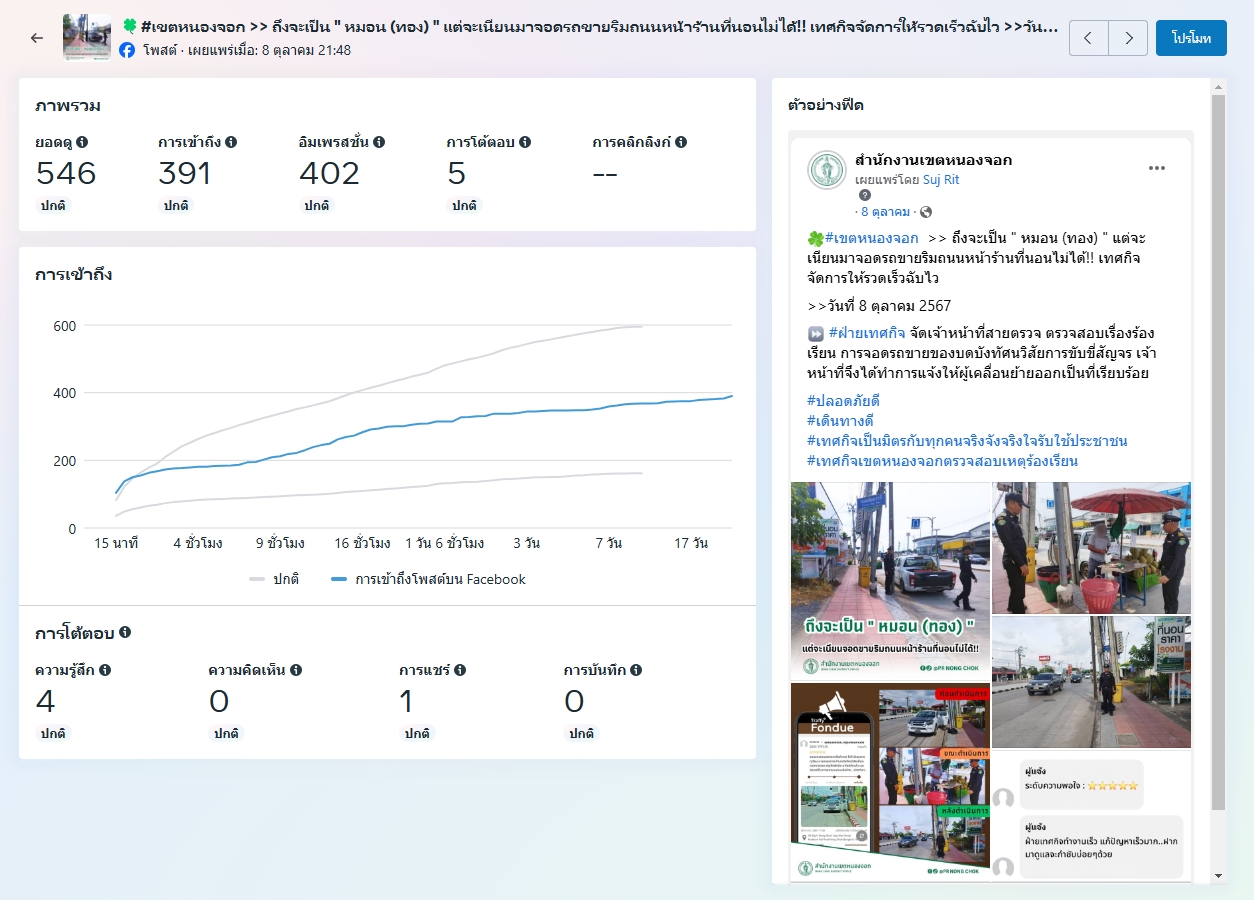The image size is (1254, 900).
Task: Go to next post with right chevron
Action: click(1129, 38)
